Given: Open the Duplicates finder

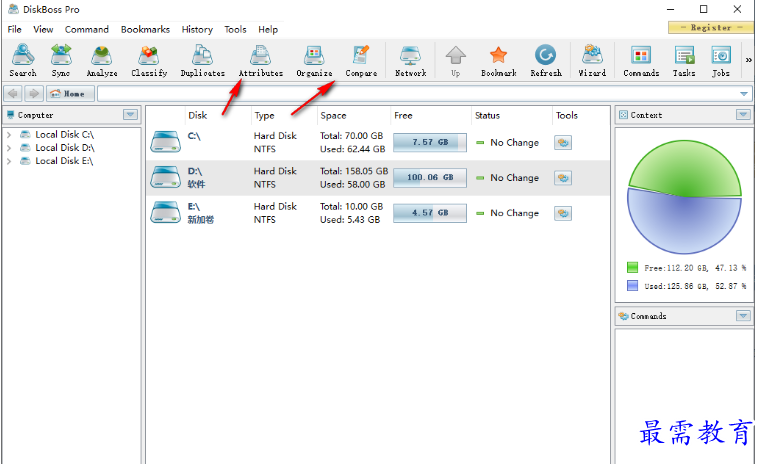Looking at the screenshot, I should (202, 60).
